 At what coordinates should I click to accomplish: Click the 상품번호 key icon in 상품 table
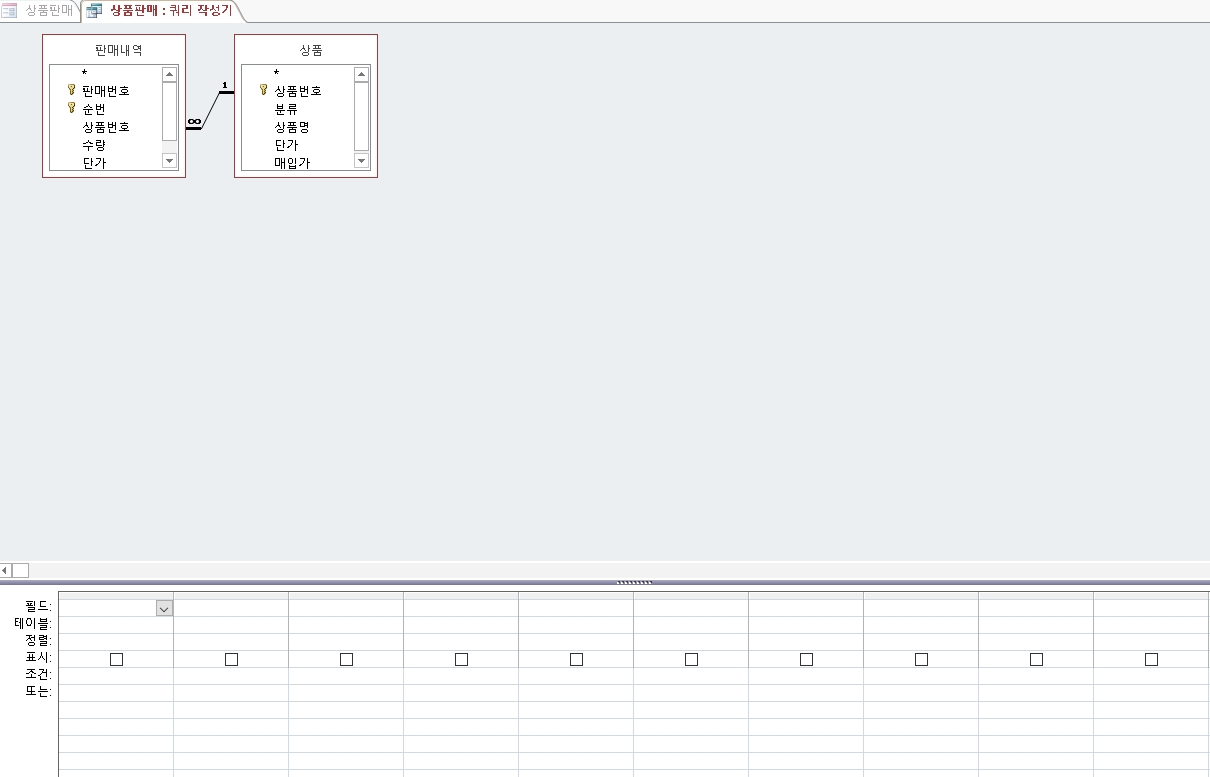point(263,90)
